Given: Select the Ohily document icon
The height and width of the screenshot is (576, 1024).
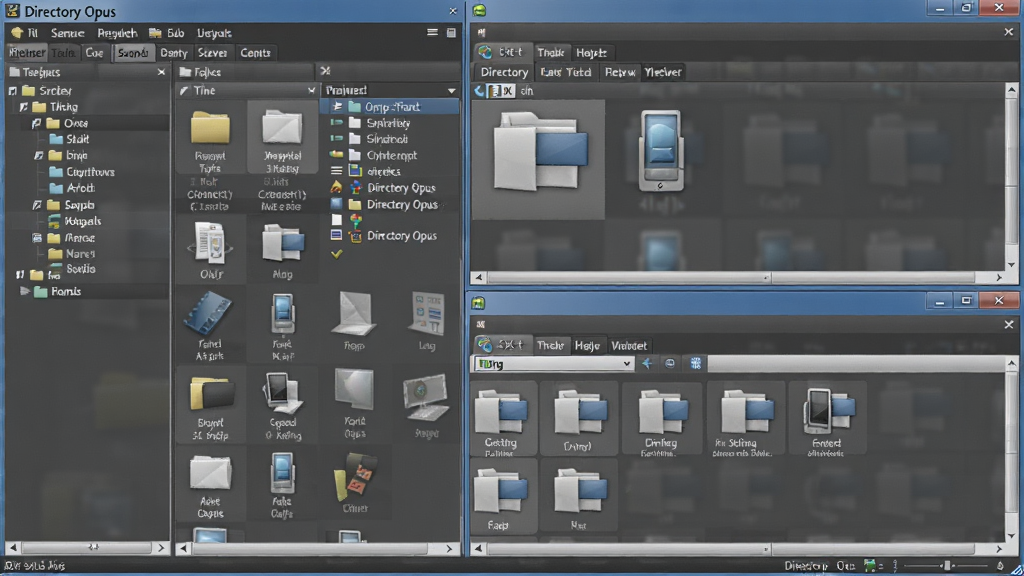Looking at the screenshot, I should point(210,243).
